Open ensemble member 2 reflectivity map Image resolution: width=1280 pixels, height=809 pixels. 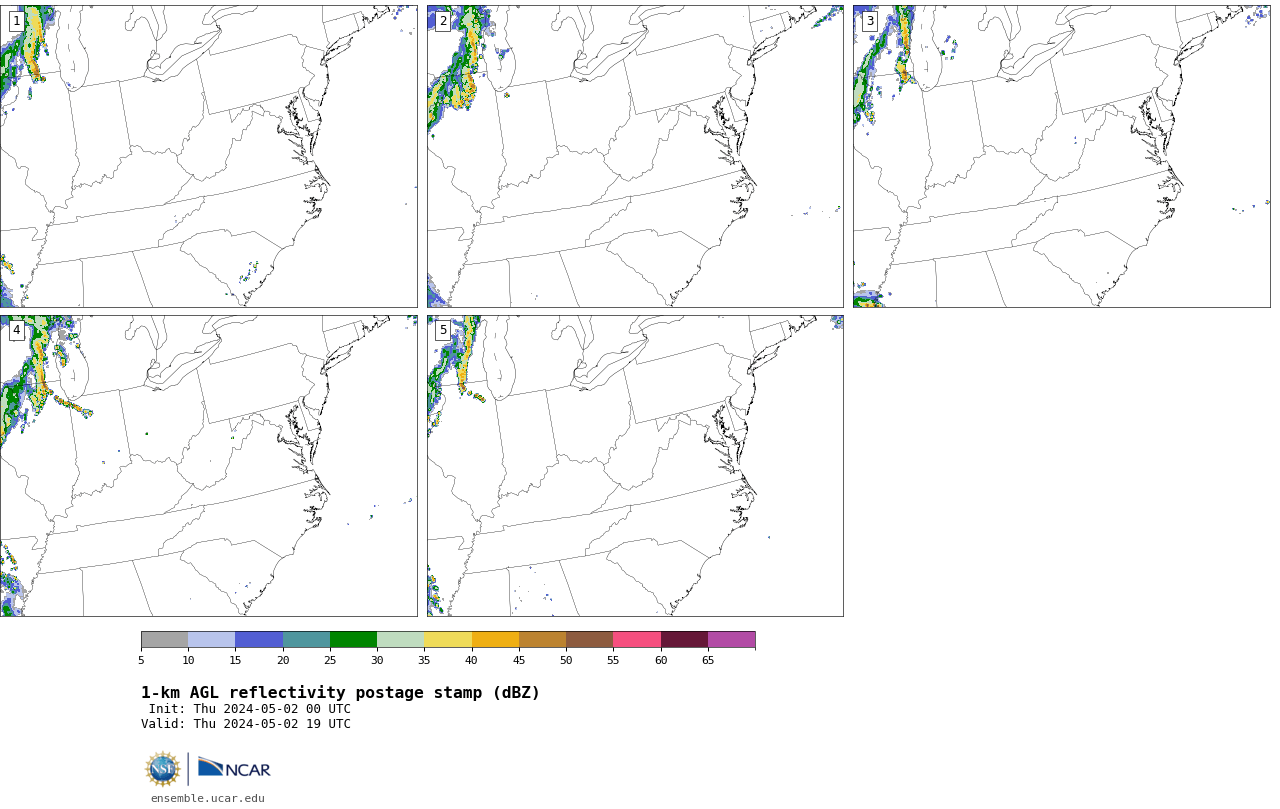[635, 156]
